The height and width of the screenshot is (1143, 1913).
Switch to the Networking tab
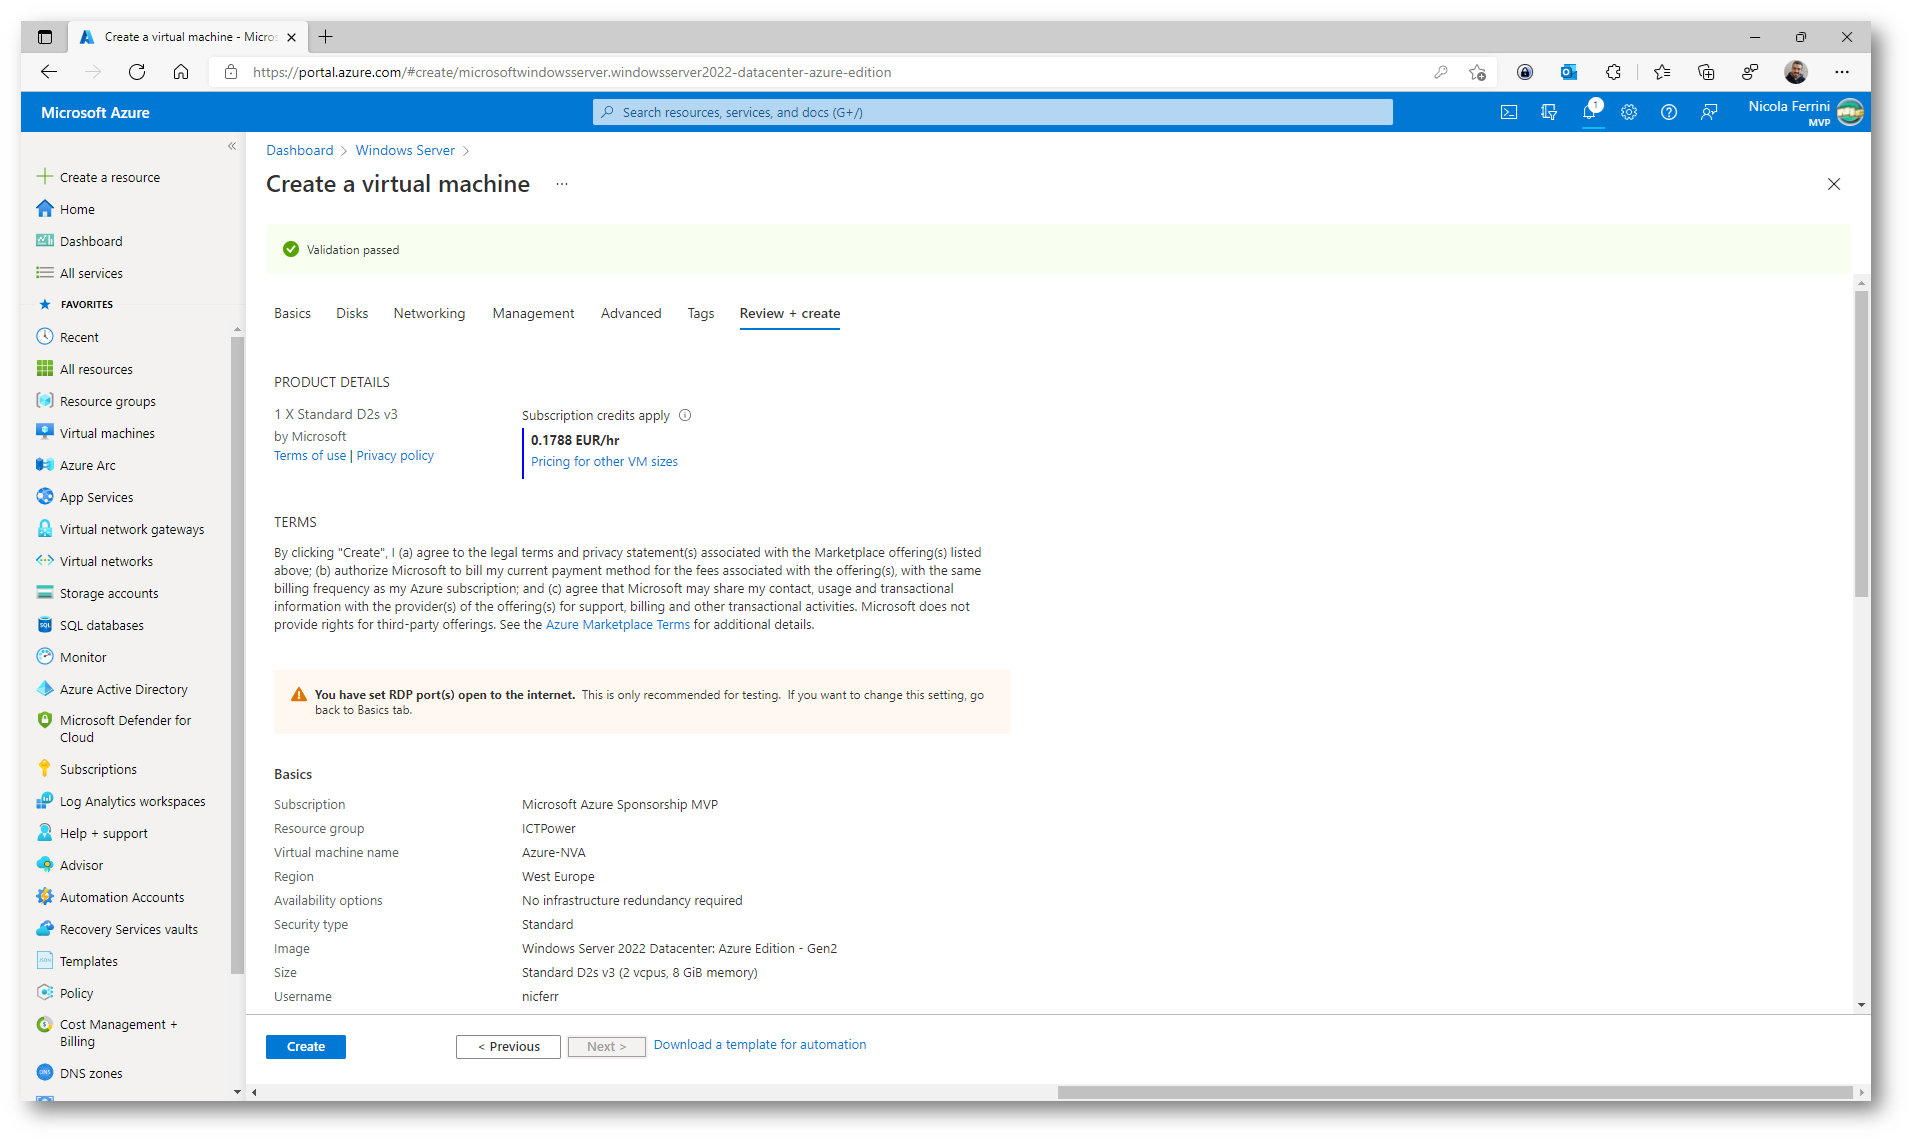click(x=429, y=313)
